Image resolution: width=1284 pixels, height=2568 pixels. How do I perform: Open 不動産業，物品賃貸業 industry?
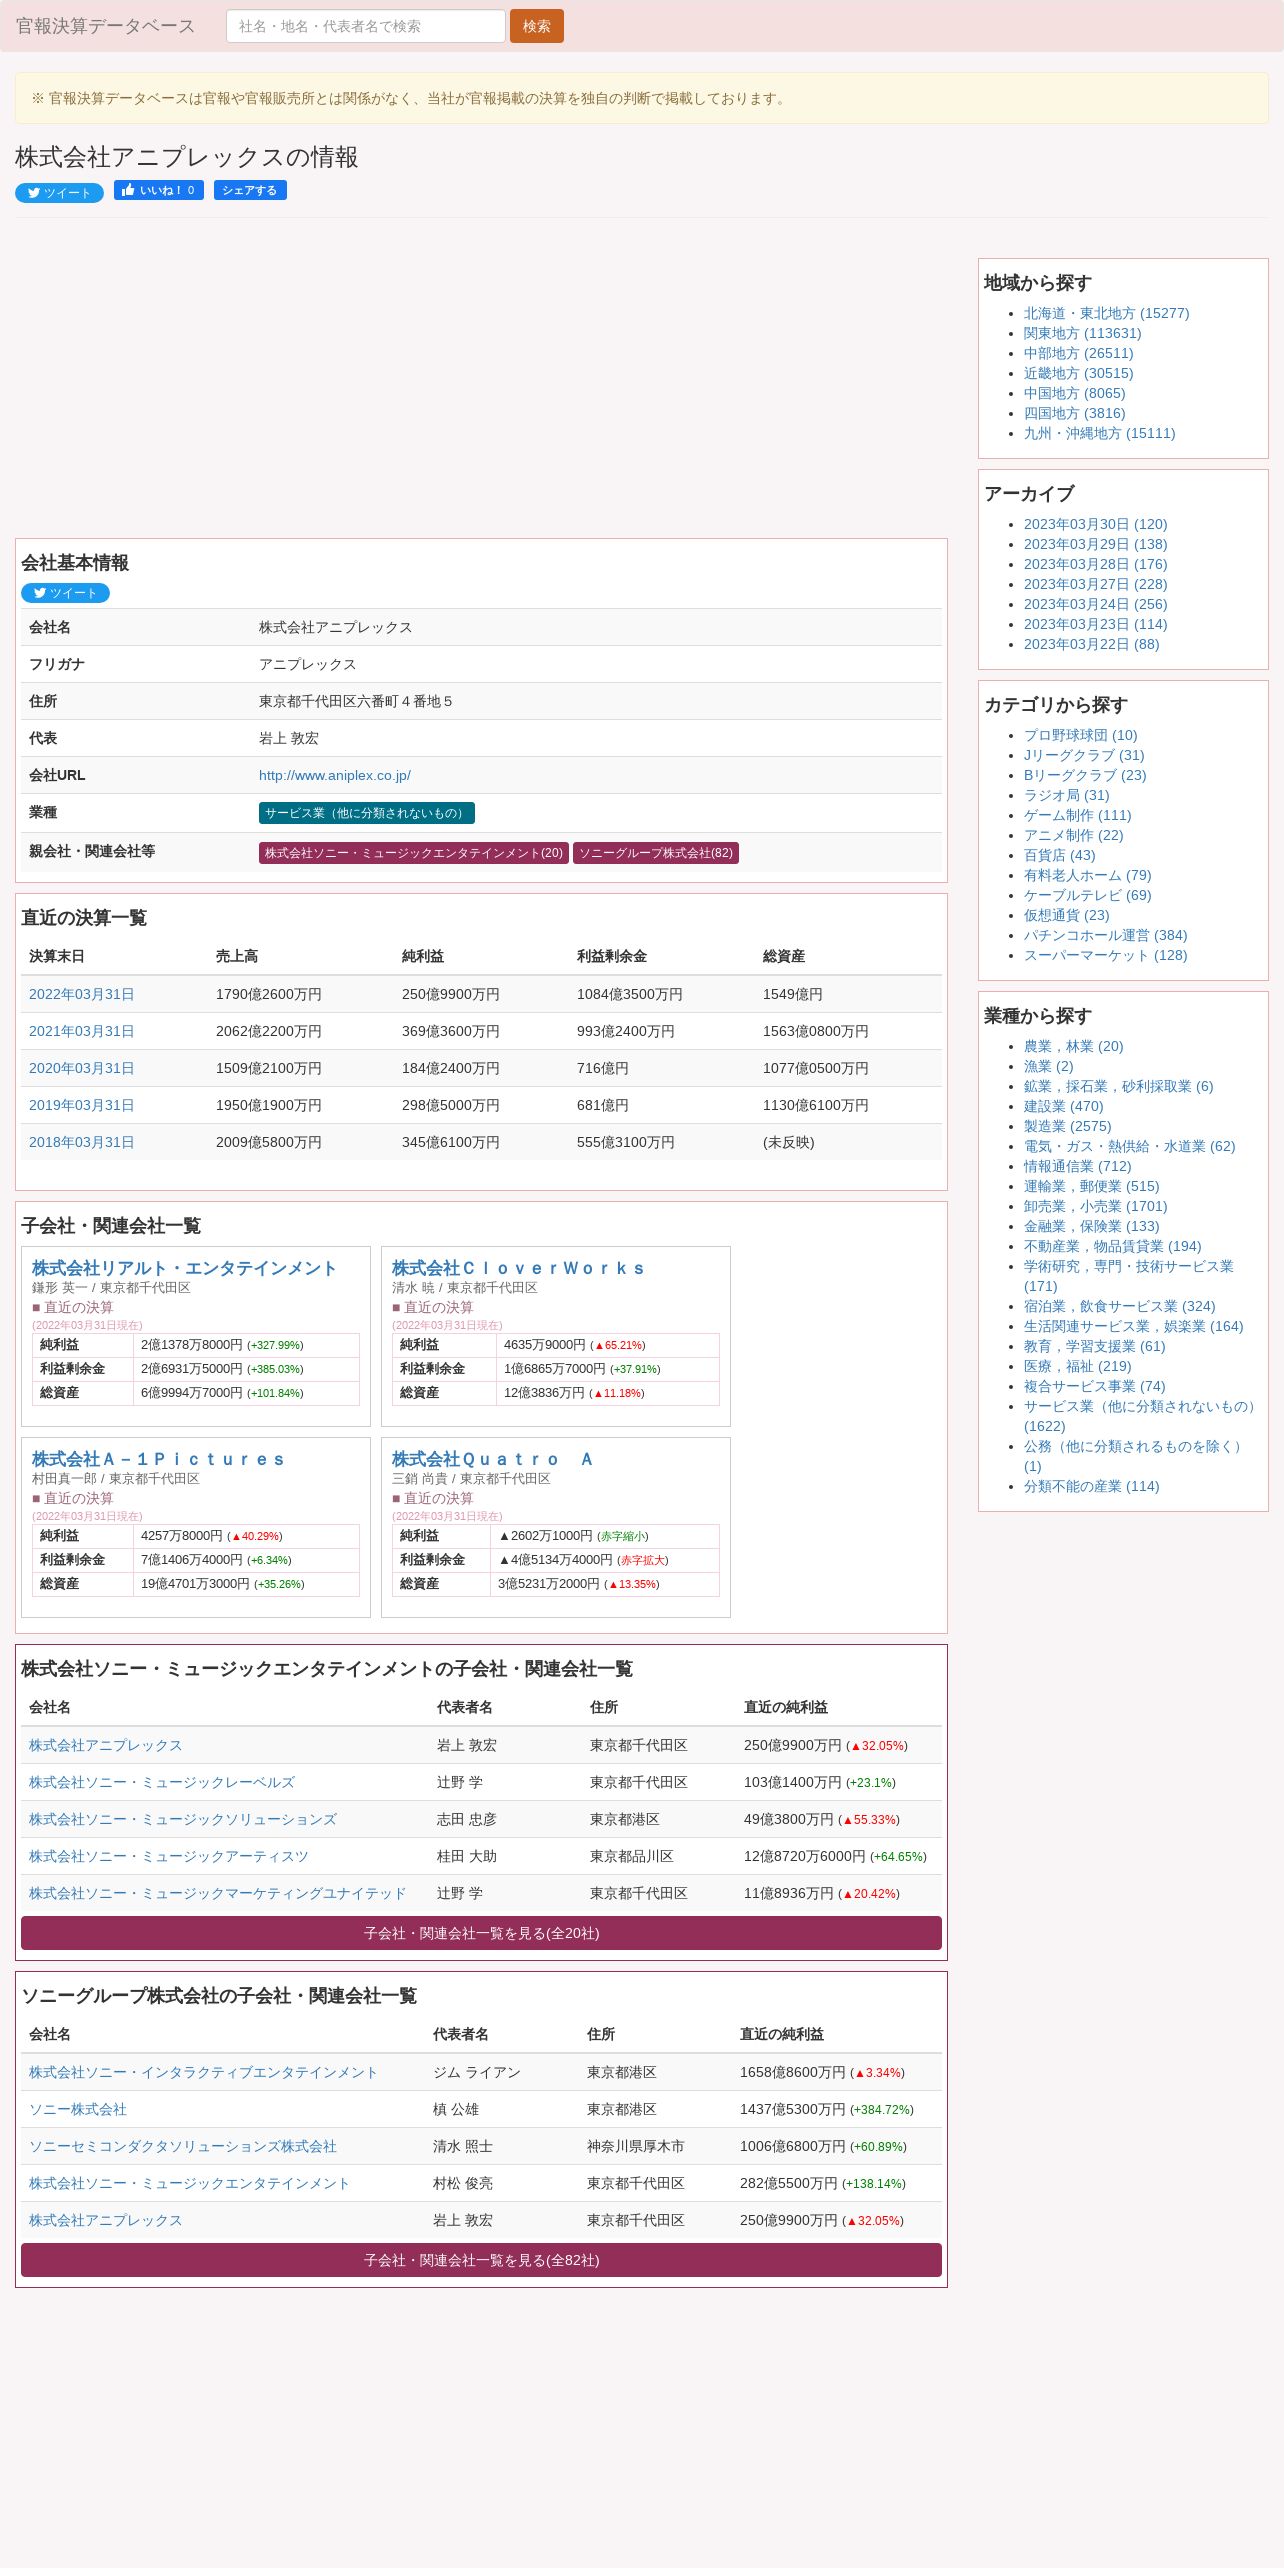(1112, 1246)
